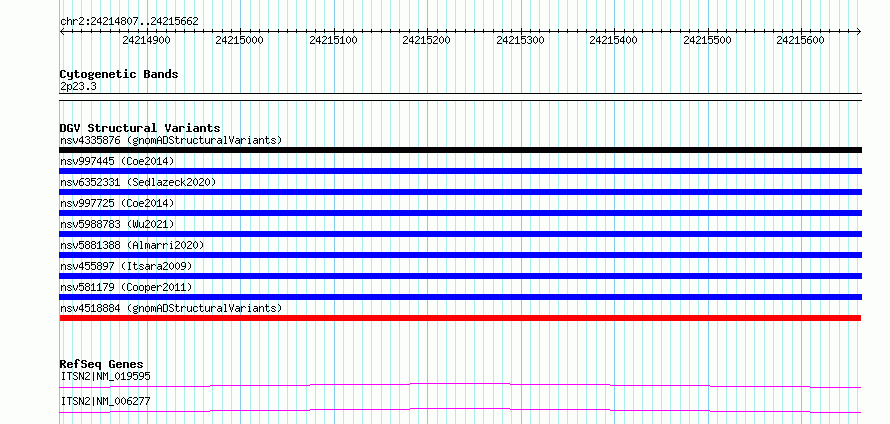
Task: Select nsv997445 (Coe2014) label
Action: pyautogui.click(x=117, y=161)
